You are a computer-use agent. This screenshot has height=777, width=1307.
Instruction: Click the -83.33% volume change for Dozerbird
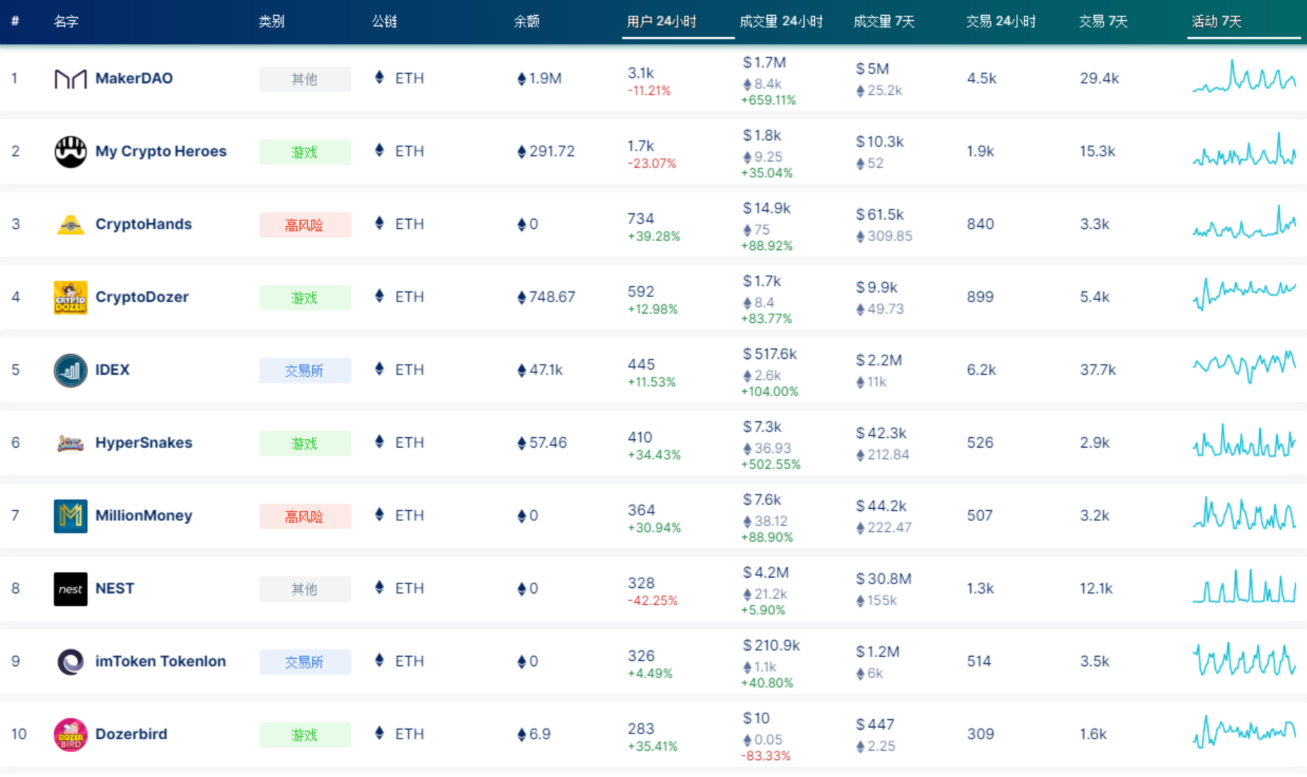[766, 756]
